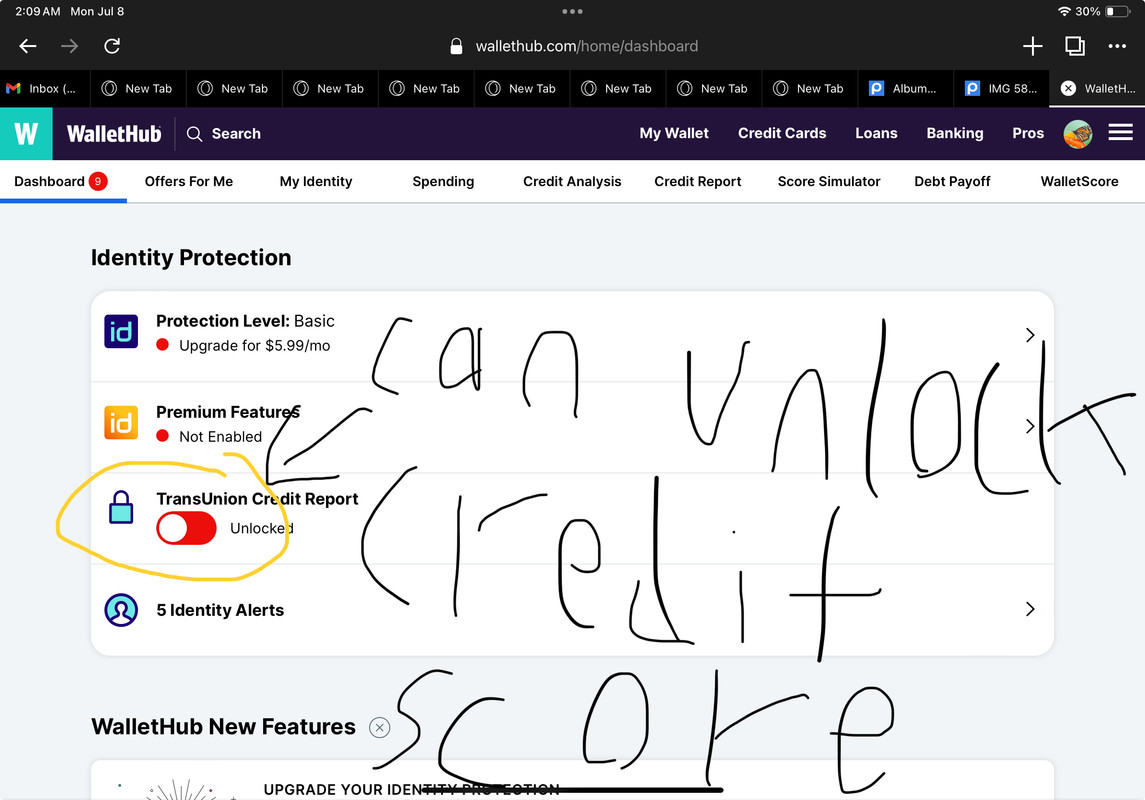Click the Identity Alerts person icon
The image size is (1145, 800).
pyautogui.click(x=121, y=609)
